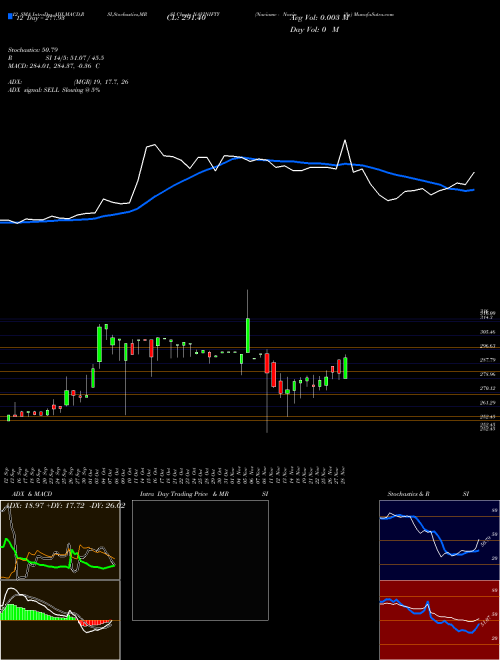Click the ADX: 18.97 +DY: 17.72 readout

tap(63, 506)
